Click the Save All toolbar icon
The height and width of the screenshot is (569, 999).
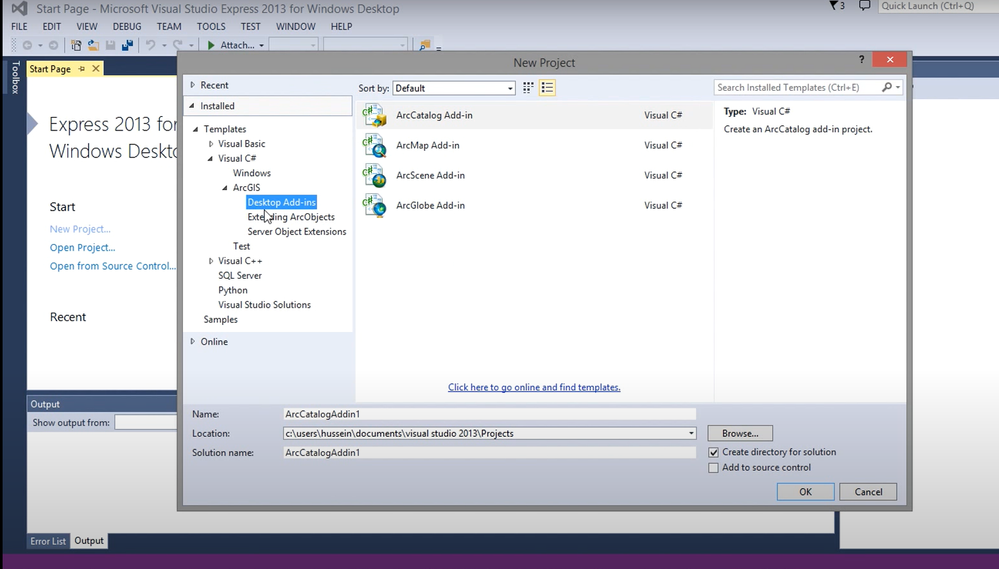click(x=127, y=45)
